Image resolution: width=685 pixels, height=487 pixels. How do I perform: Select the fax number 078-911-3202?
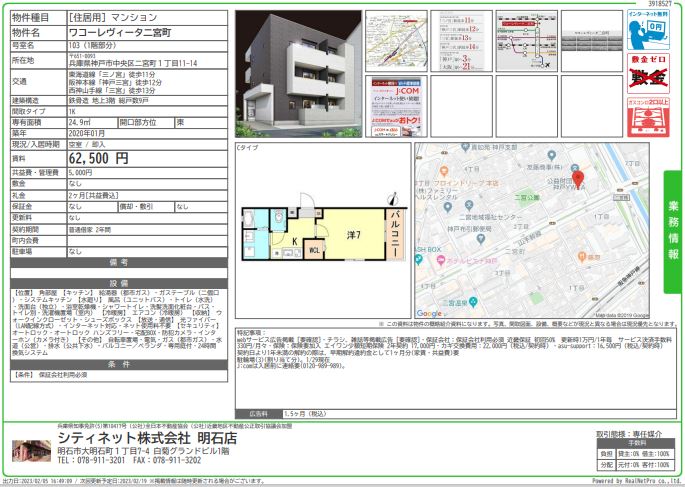(167, 460)
